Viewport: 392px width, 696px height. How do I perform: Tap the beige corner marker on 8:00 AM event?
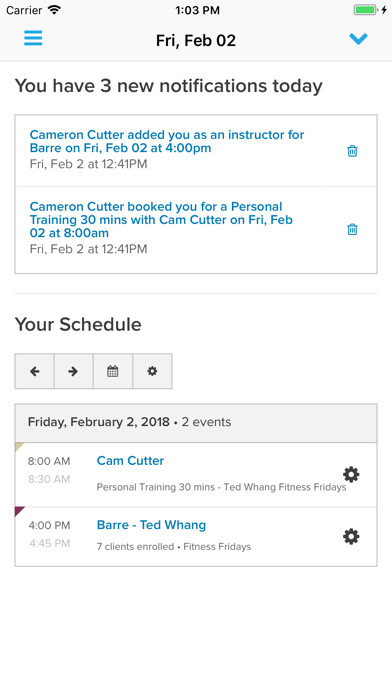pos(19,446)
